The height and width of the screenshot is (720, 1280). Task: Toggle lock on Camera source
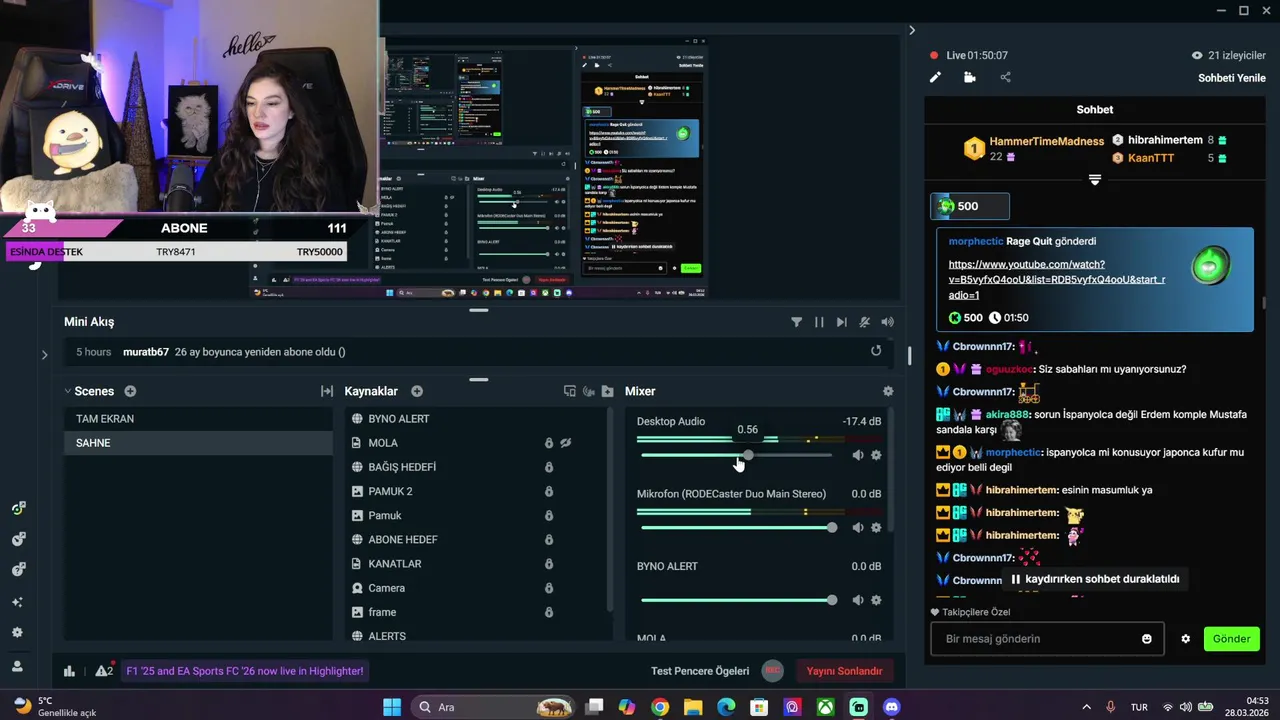548,588
